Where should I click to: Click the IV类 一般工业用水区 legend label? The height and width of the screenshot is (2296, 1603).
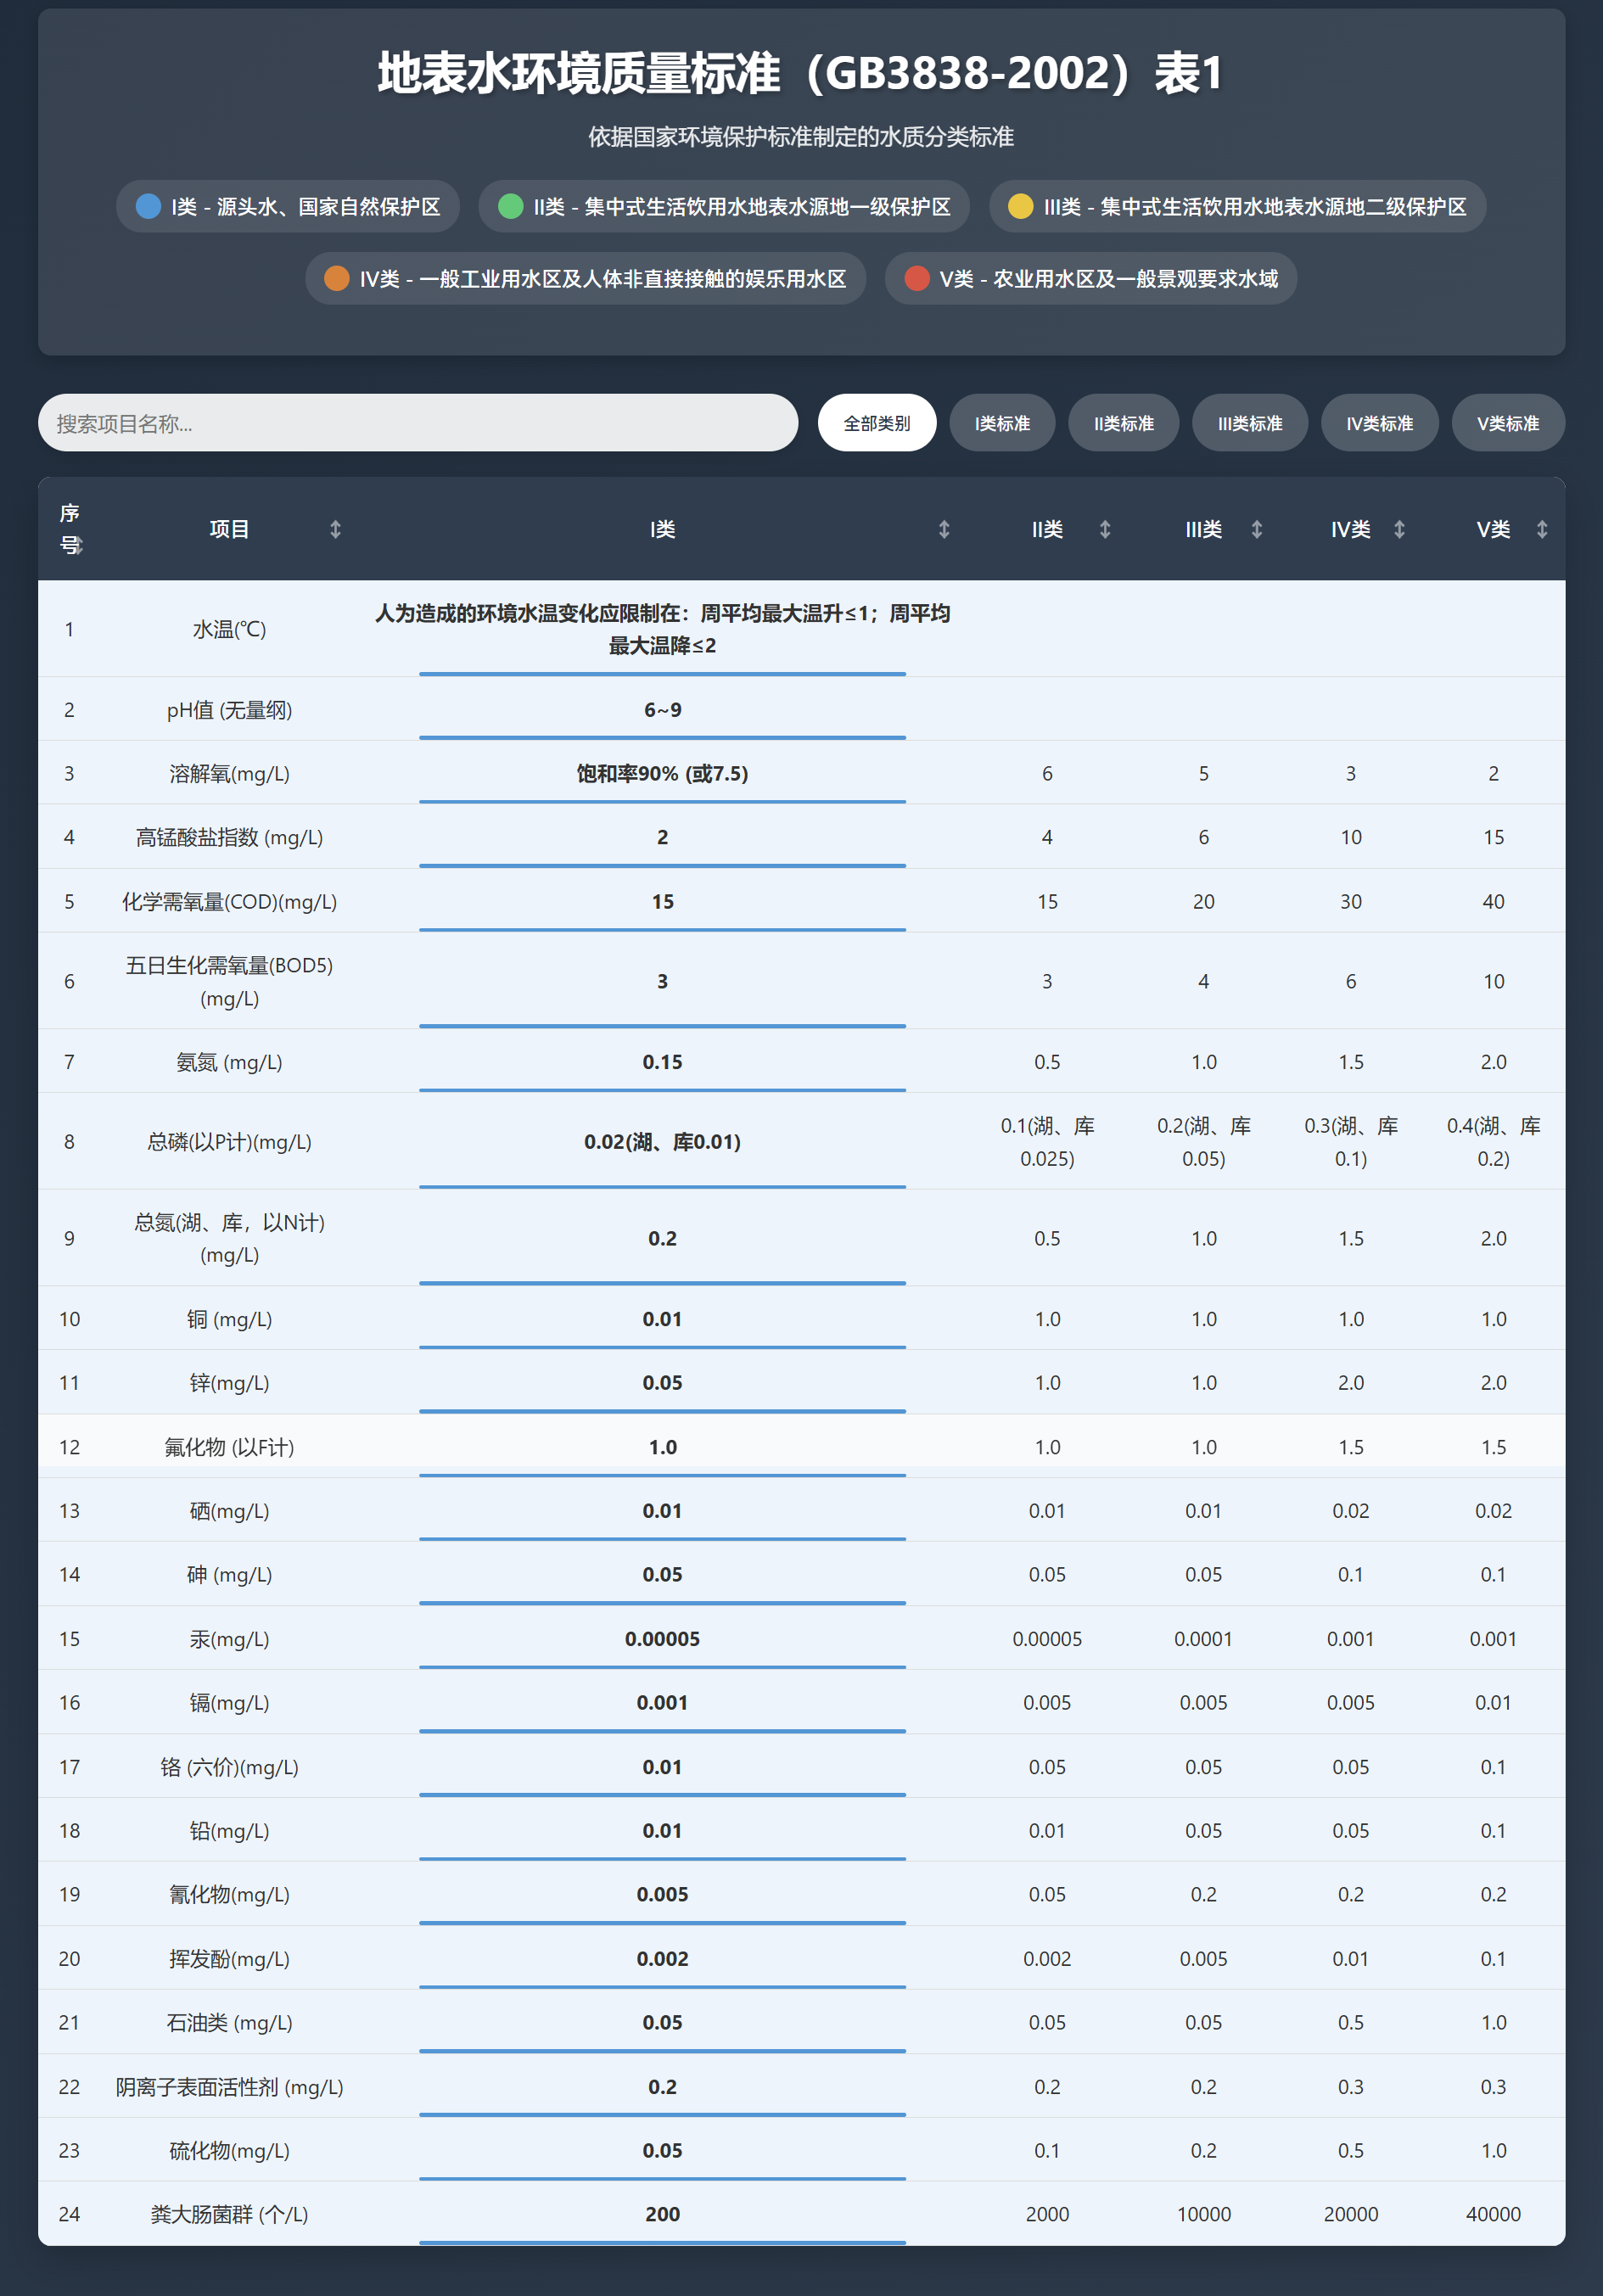(603, 279)
